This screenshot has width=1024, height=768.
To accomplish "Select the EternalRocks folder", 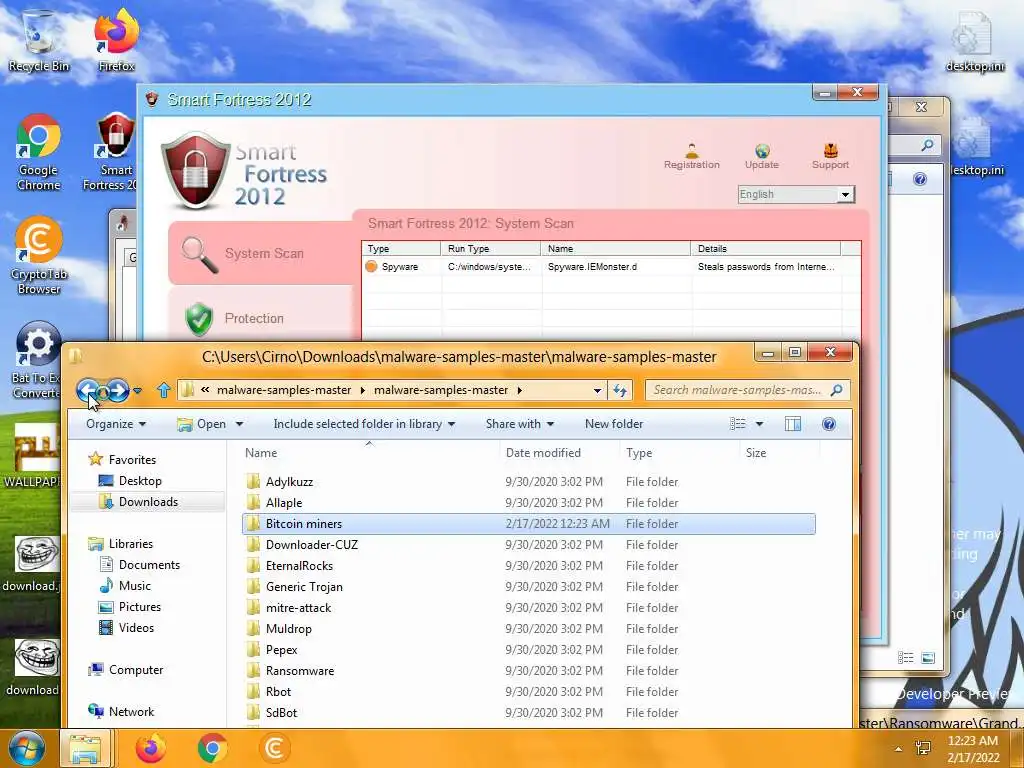I will (529, 566).
